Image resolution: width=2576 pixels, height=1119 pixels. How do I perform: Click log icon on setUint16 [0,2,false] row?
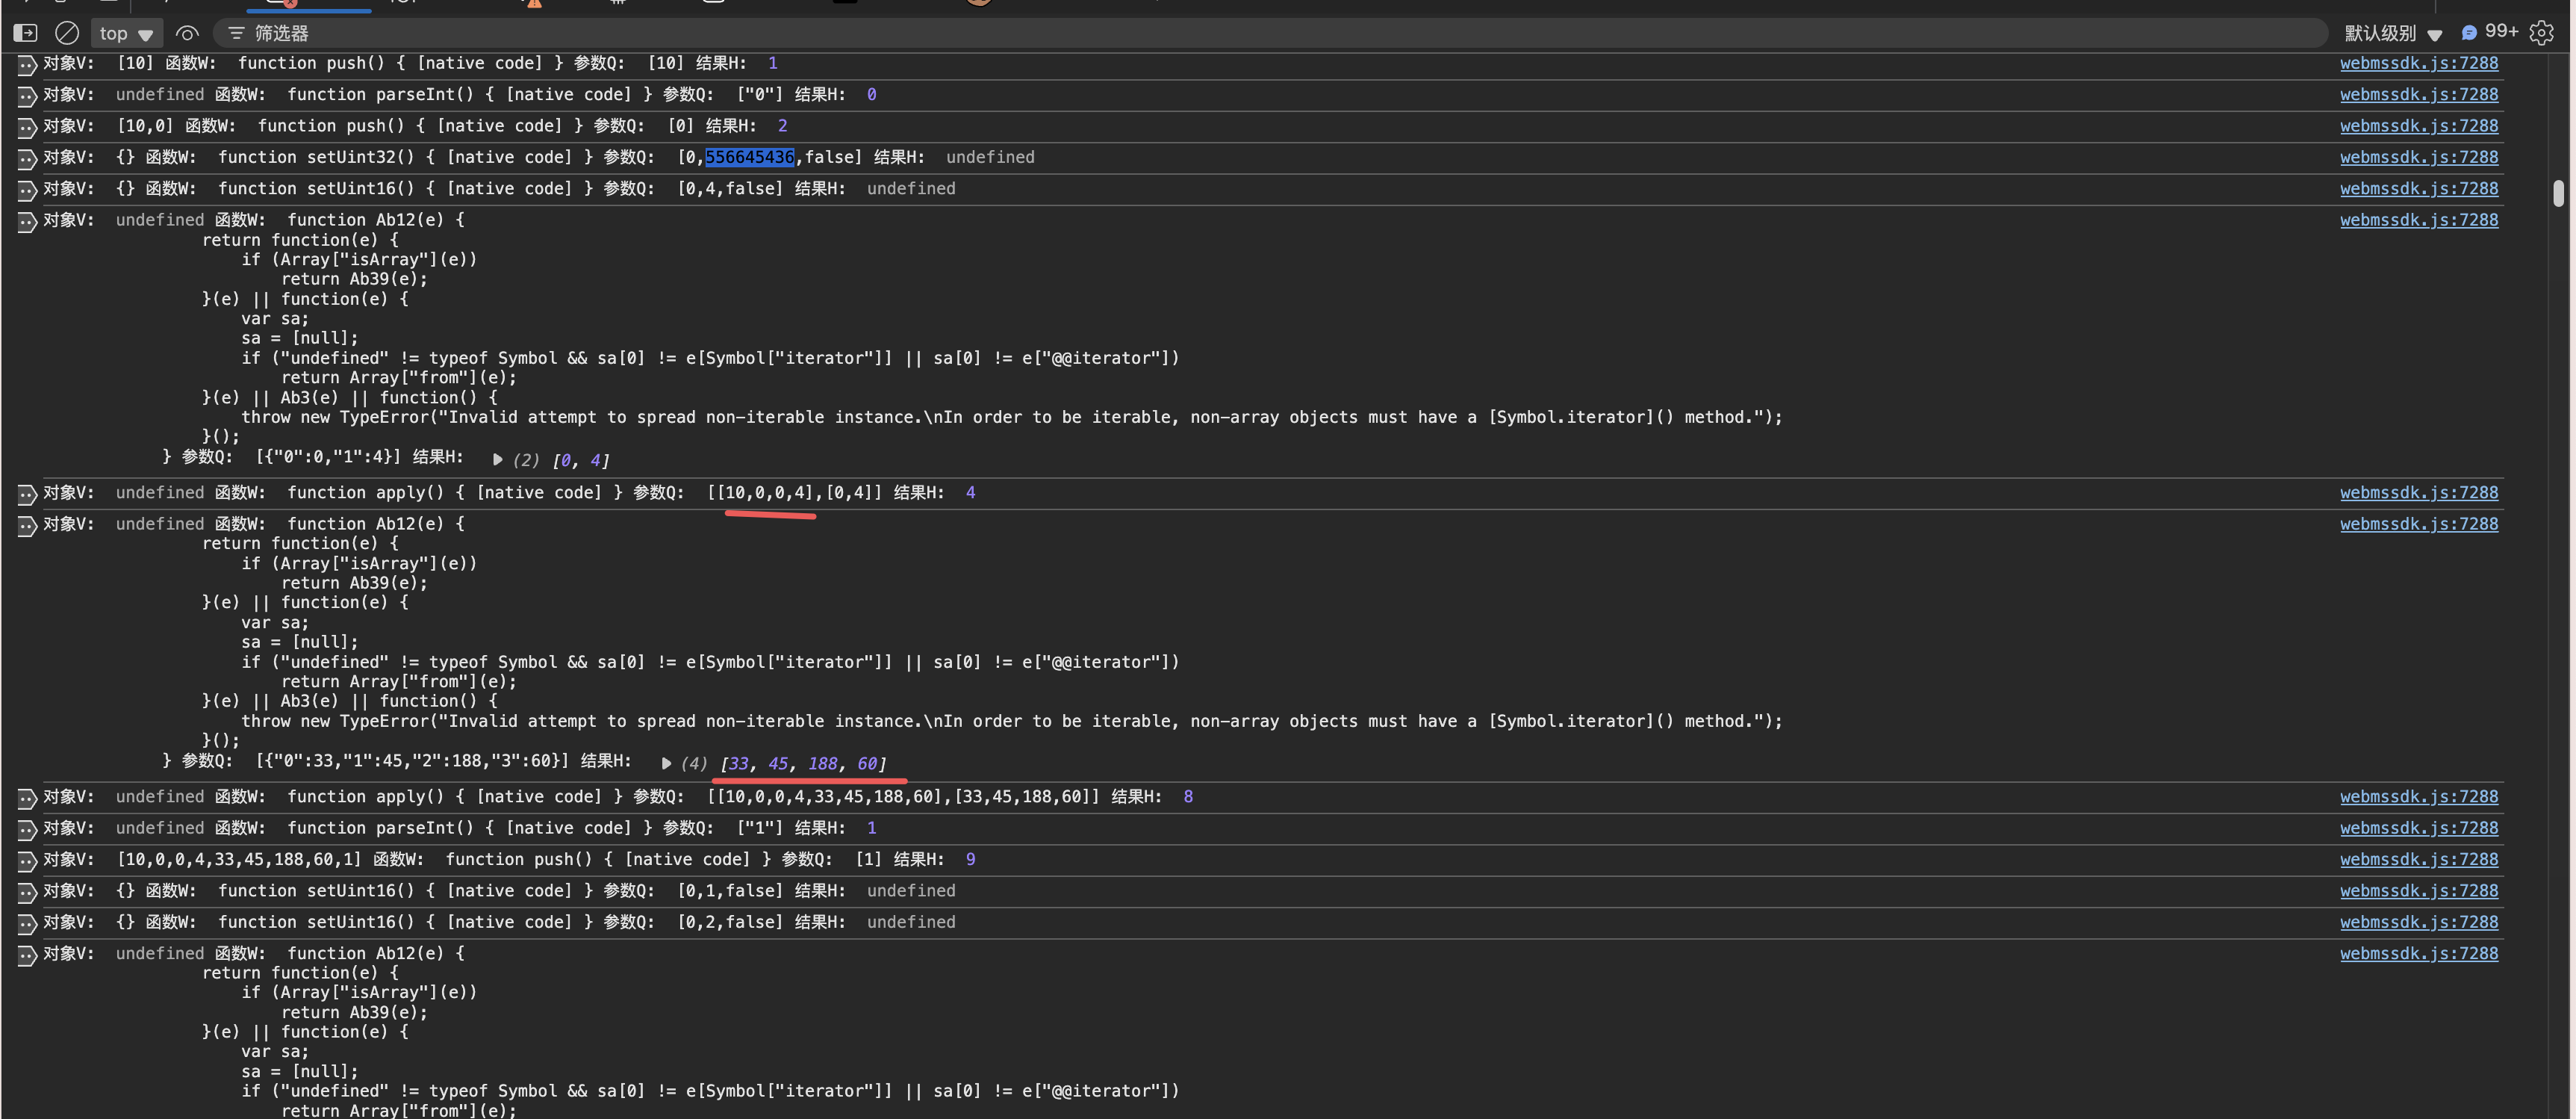27,923
